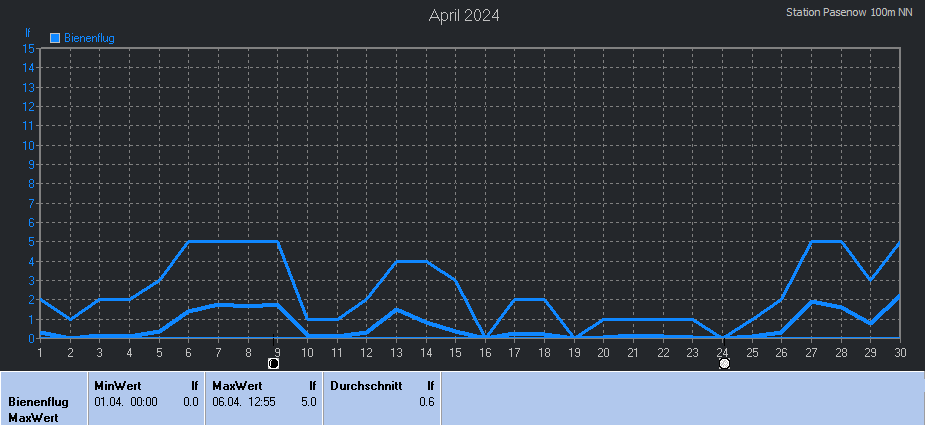Screen dimensions: 925x425
Task: Click the Durchschnitt column header
Action: point(366,386)
